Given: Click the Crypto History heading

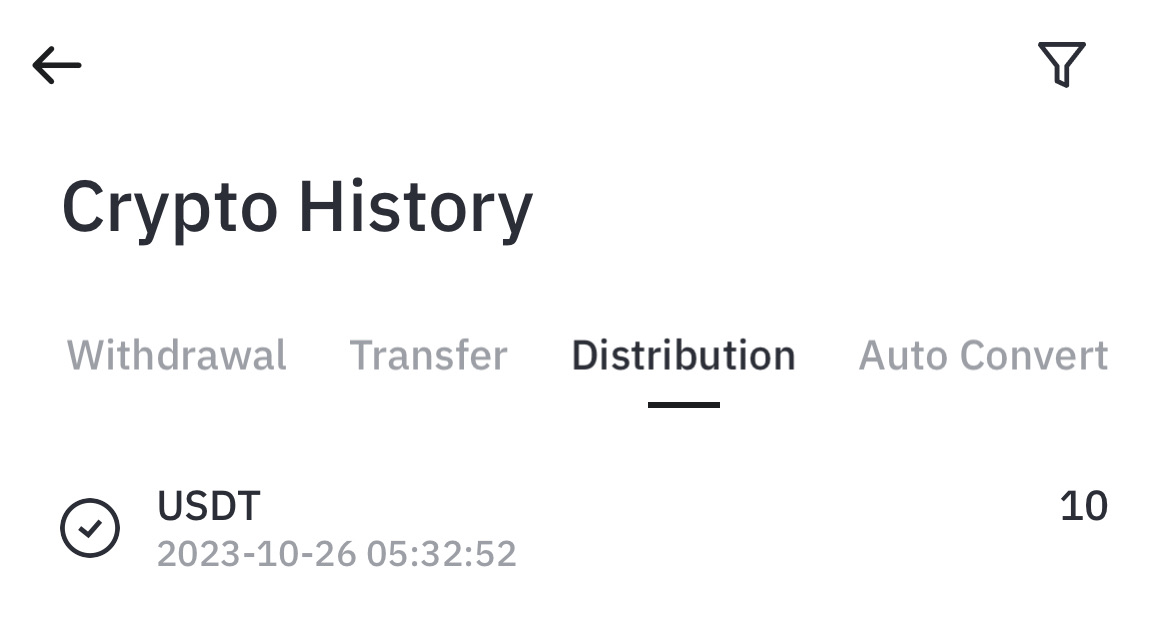Looking at the screenshot, I should click(x=297, y=208).
